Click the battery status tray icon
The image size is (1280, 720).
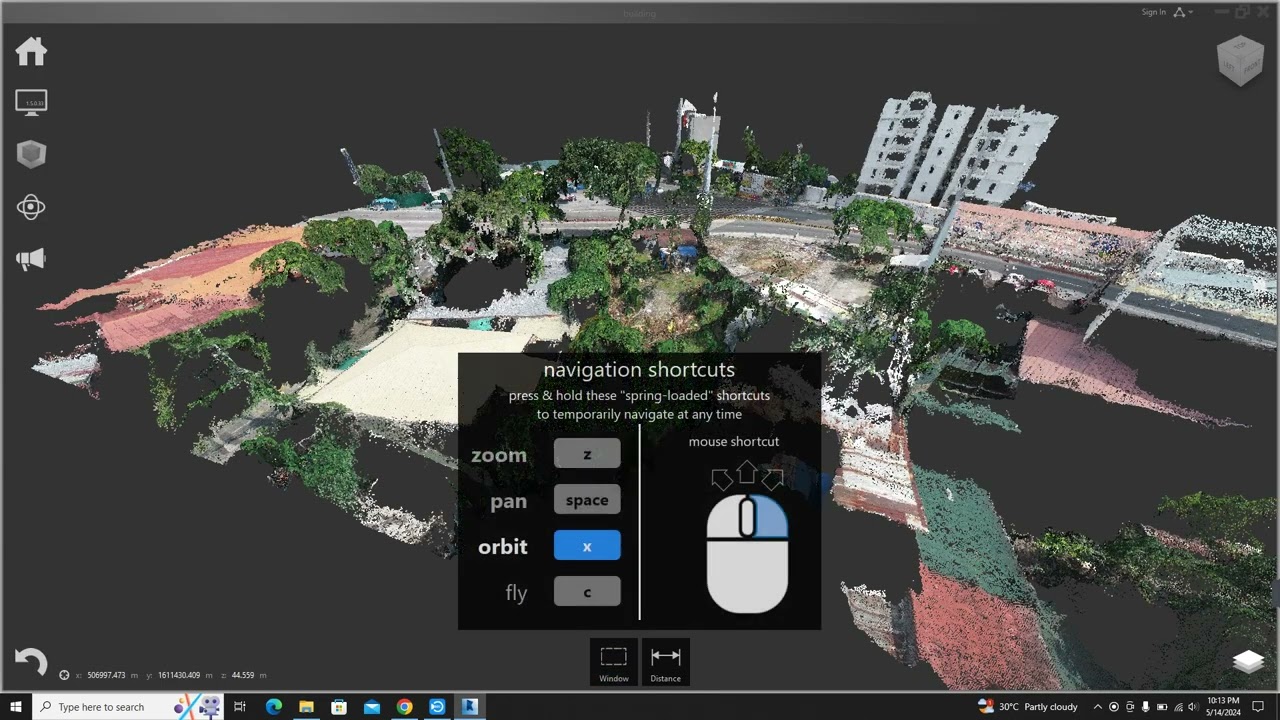coord(1161,707)
